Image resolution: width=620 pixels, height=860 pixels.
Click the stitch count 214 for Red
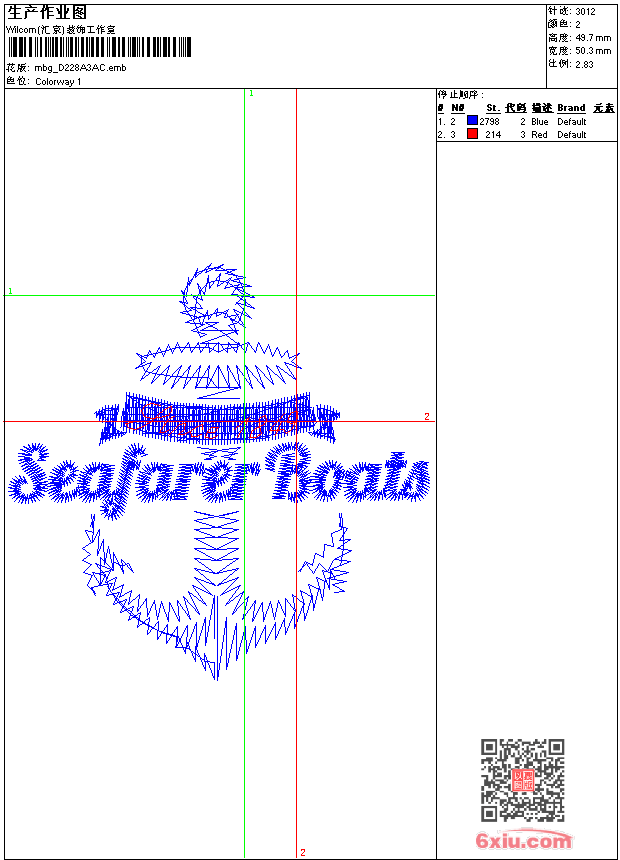pos(493,135)
